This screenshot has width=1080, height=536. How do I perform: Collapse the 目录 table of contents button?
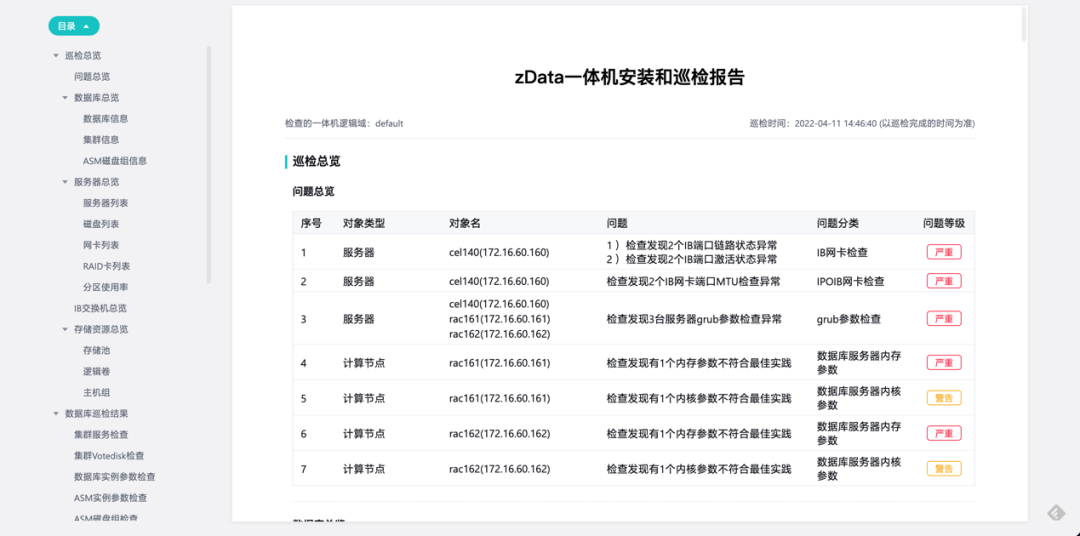point(74,26)
